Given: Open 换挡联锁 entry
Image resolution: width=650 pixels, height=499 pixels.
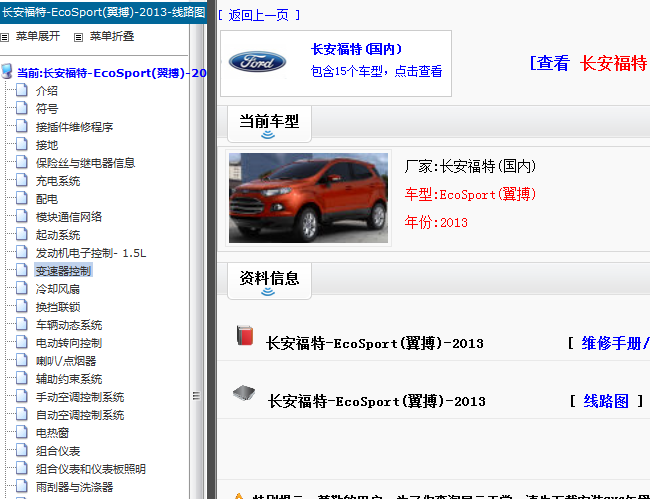Looking at the screenshot, I should coord(58,307).
